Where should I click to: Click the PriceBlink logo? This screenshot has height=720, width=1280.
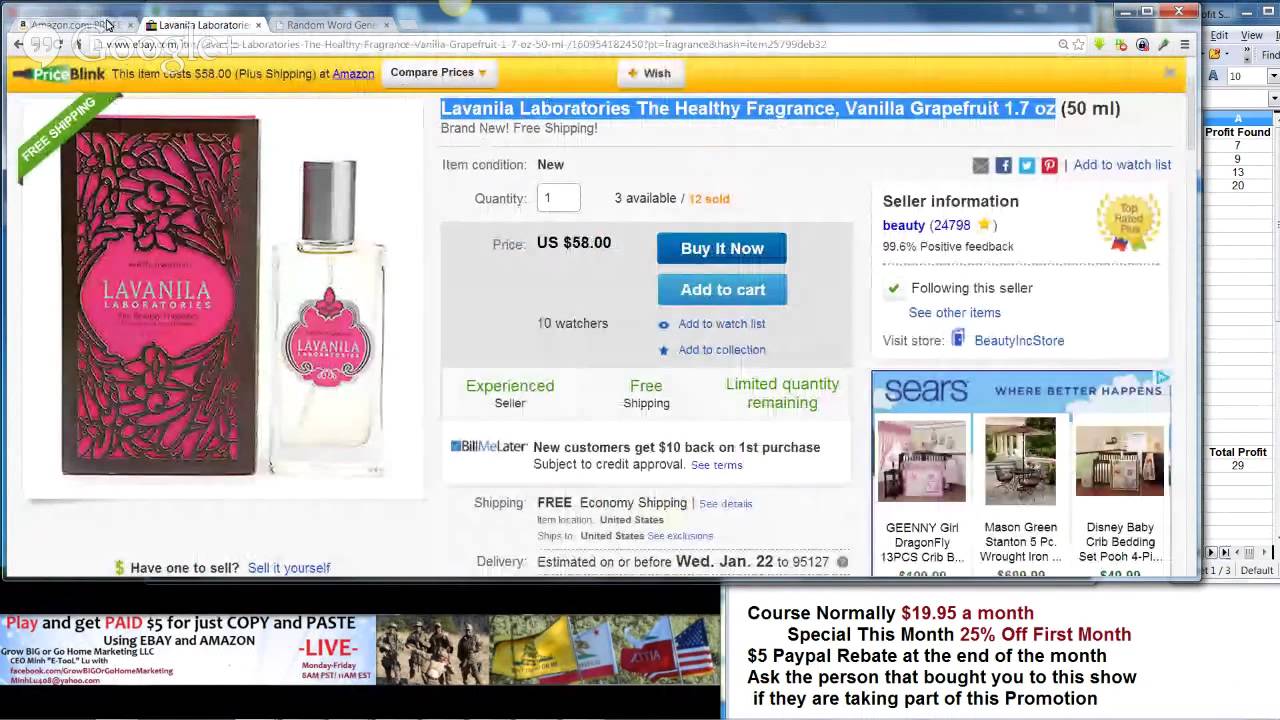[x=57, y=73]
